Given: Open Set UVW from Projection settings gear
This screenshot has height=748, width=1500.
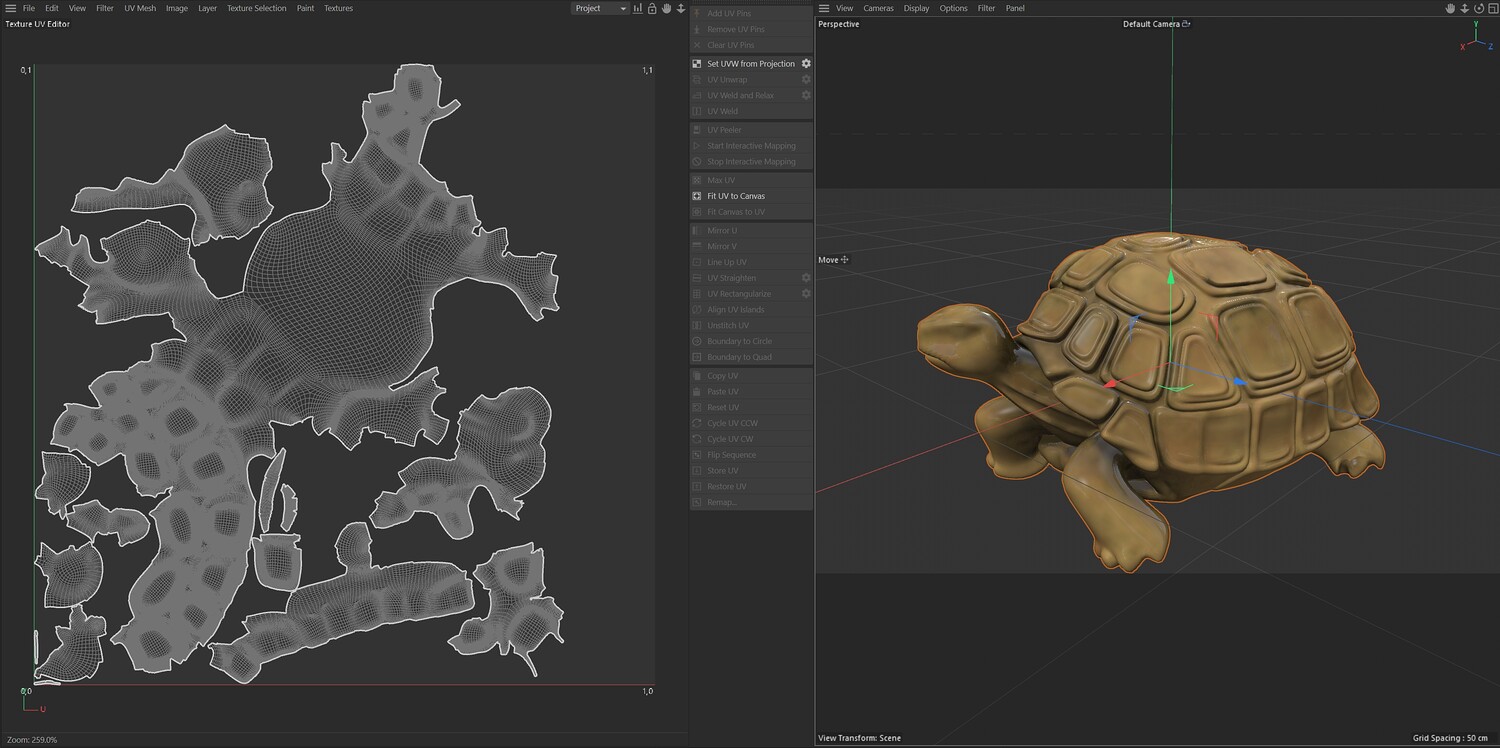Looking at the screenshot, I should [x=806, y=64].
